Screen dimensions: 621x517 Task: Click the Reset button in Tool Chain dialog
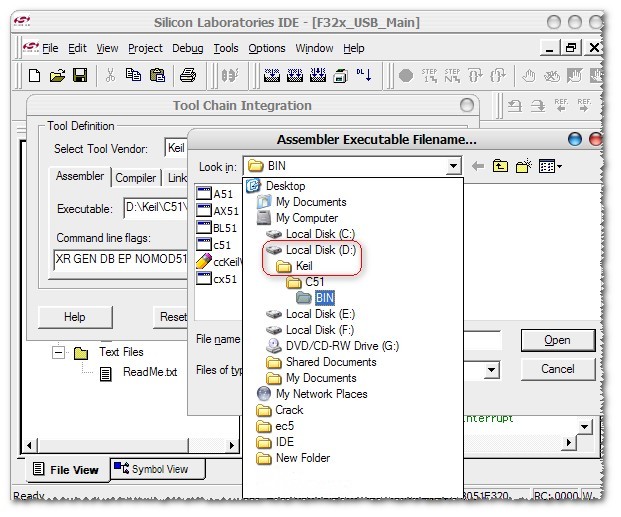(171, 317)
